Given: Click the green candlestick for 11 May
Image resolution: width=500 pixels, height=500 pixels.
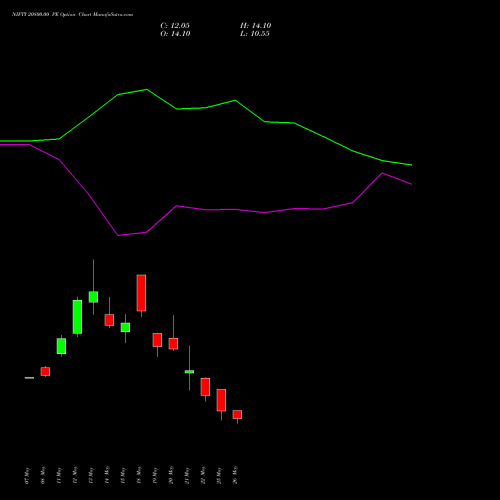Looking at the screenshot, I should pos(61,346).
